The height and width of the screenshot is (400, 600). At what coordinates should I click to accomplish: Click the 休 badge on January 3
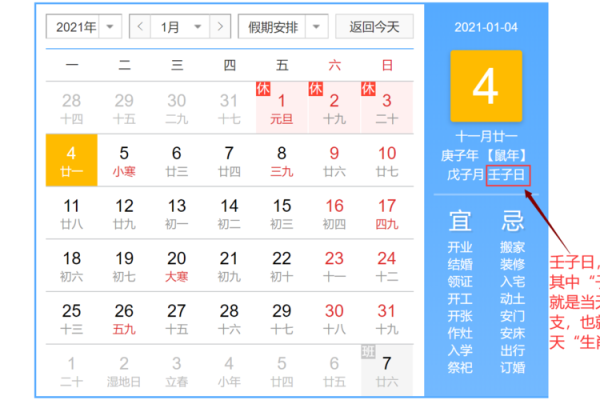[367, 89]
